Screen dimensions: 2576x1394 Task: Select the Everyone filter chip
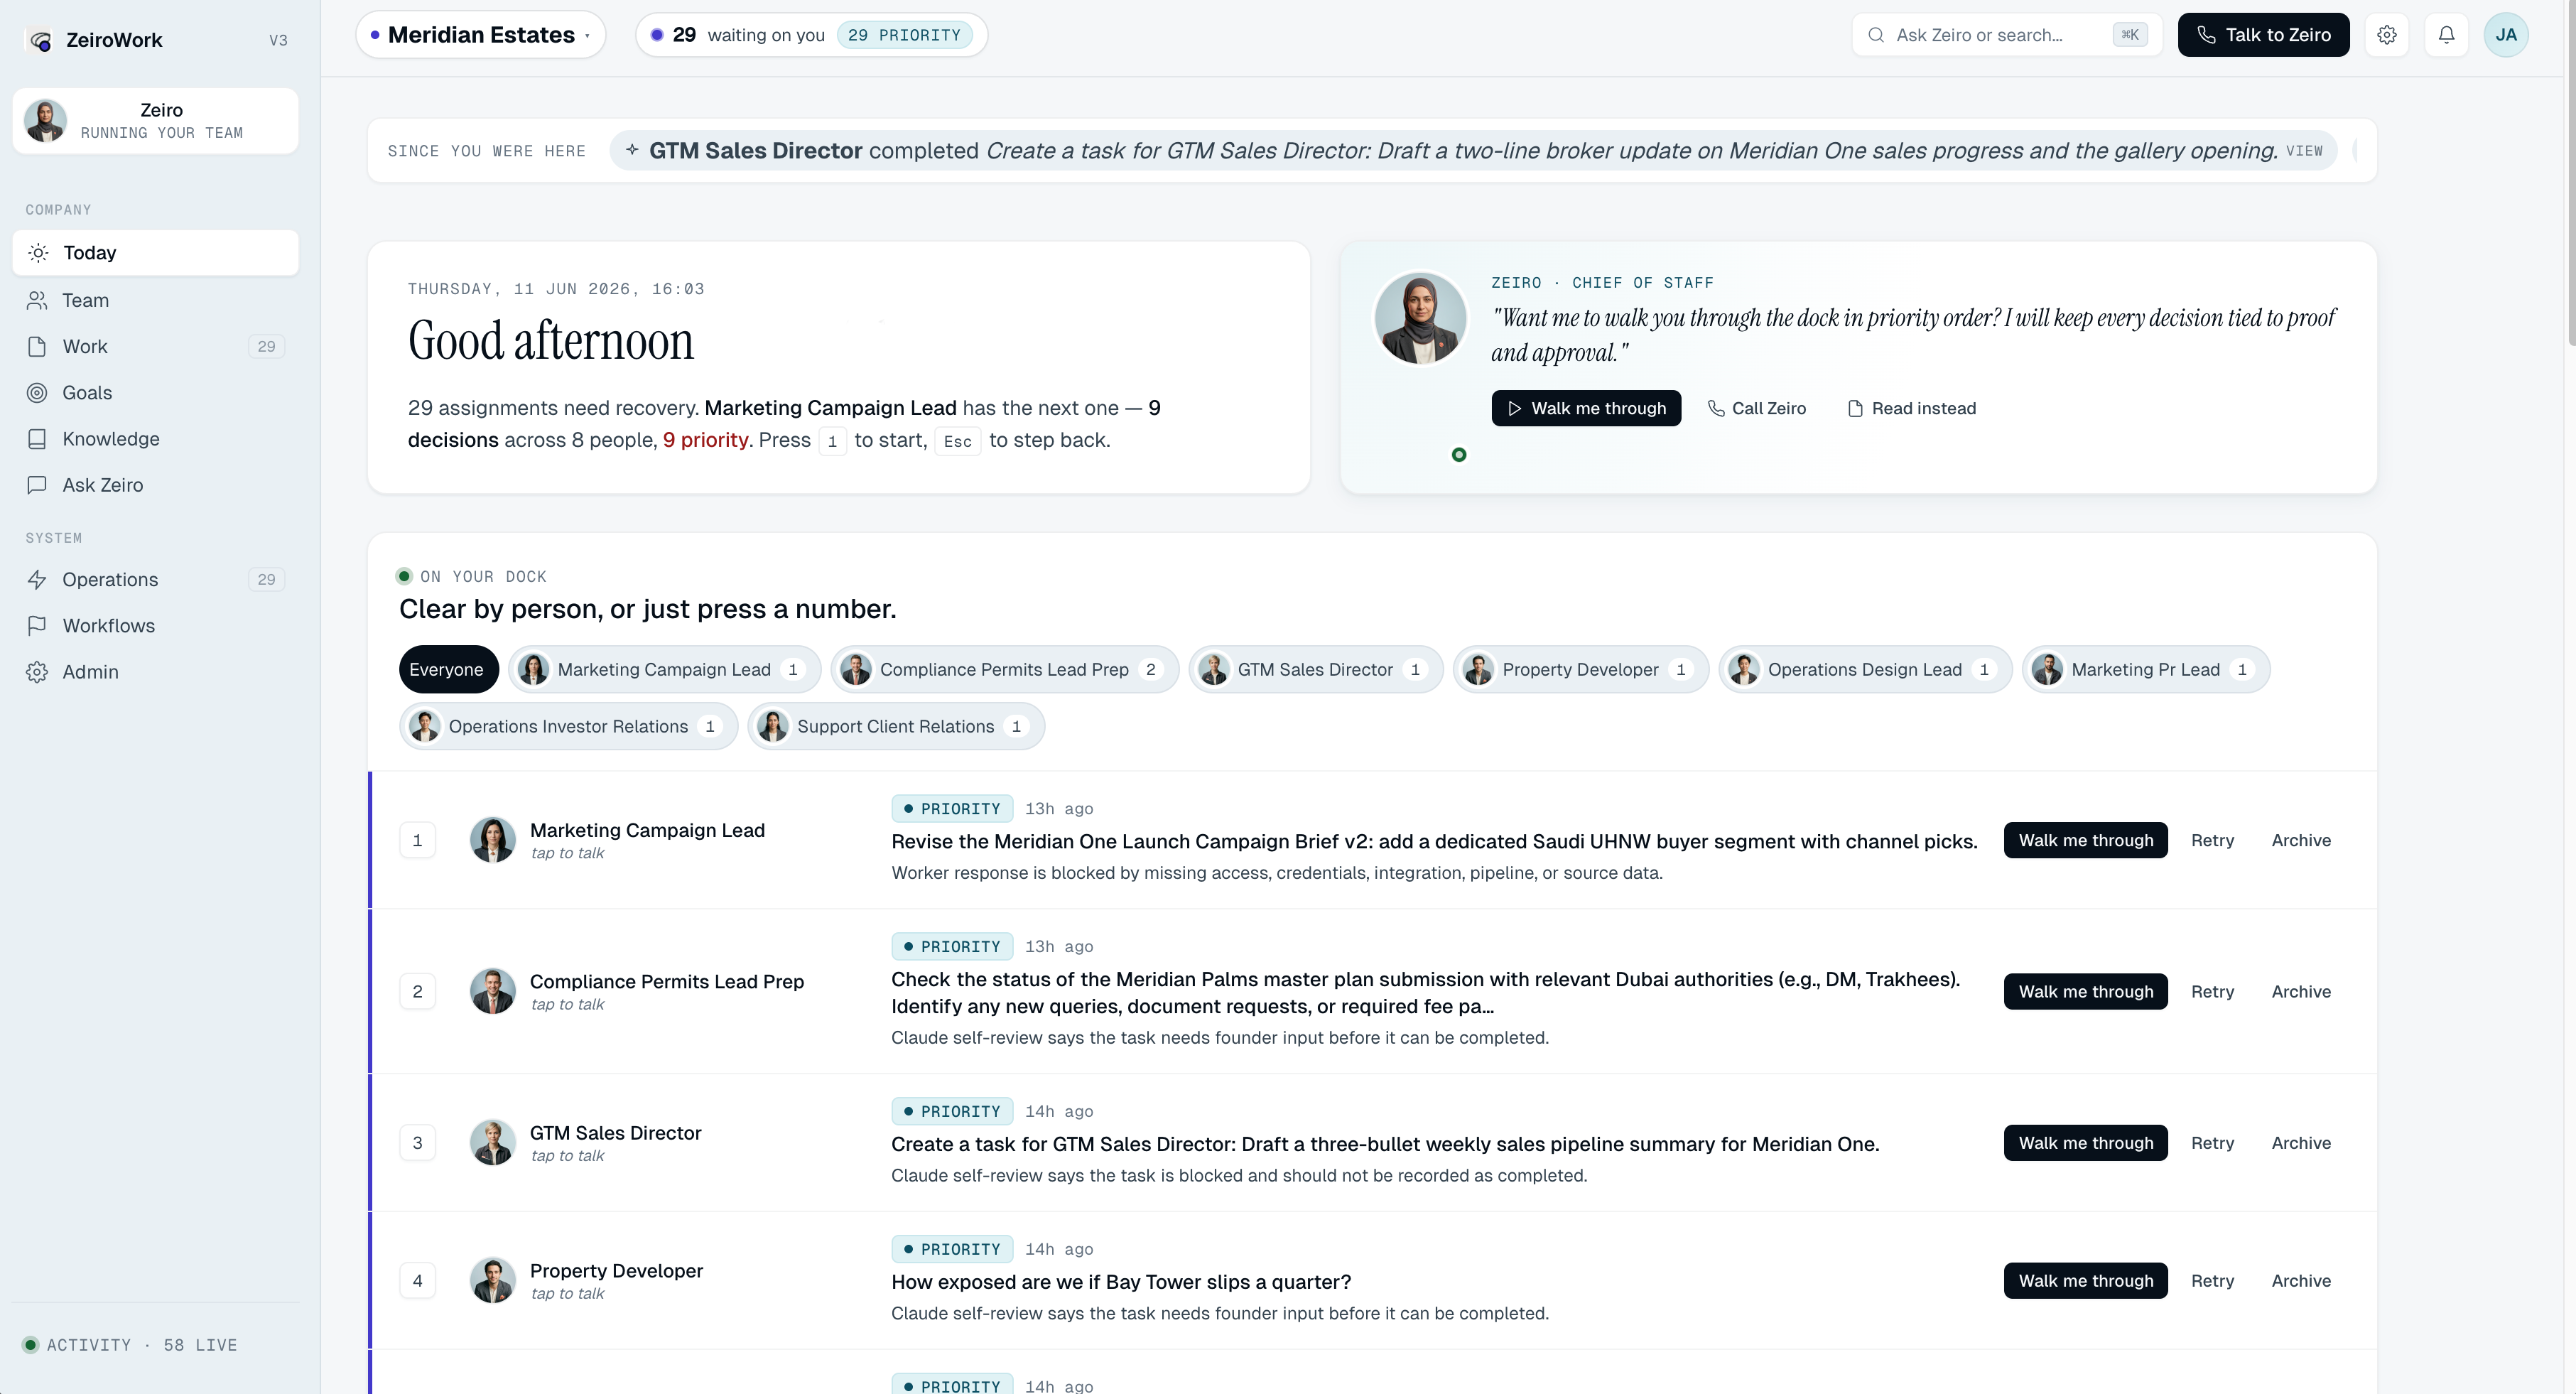448,670
